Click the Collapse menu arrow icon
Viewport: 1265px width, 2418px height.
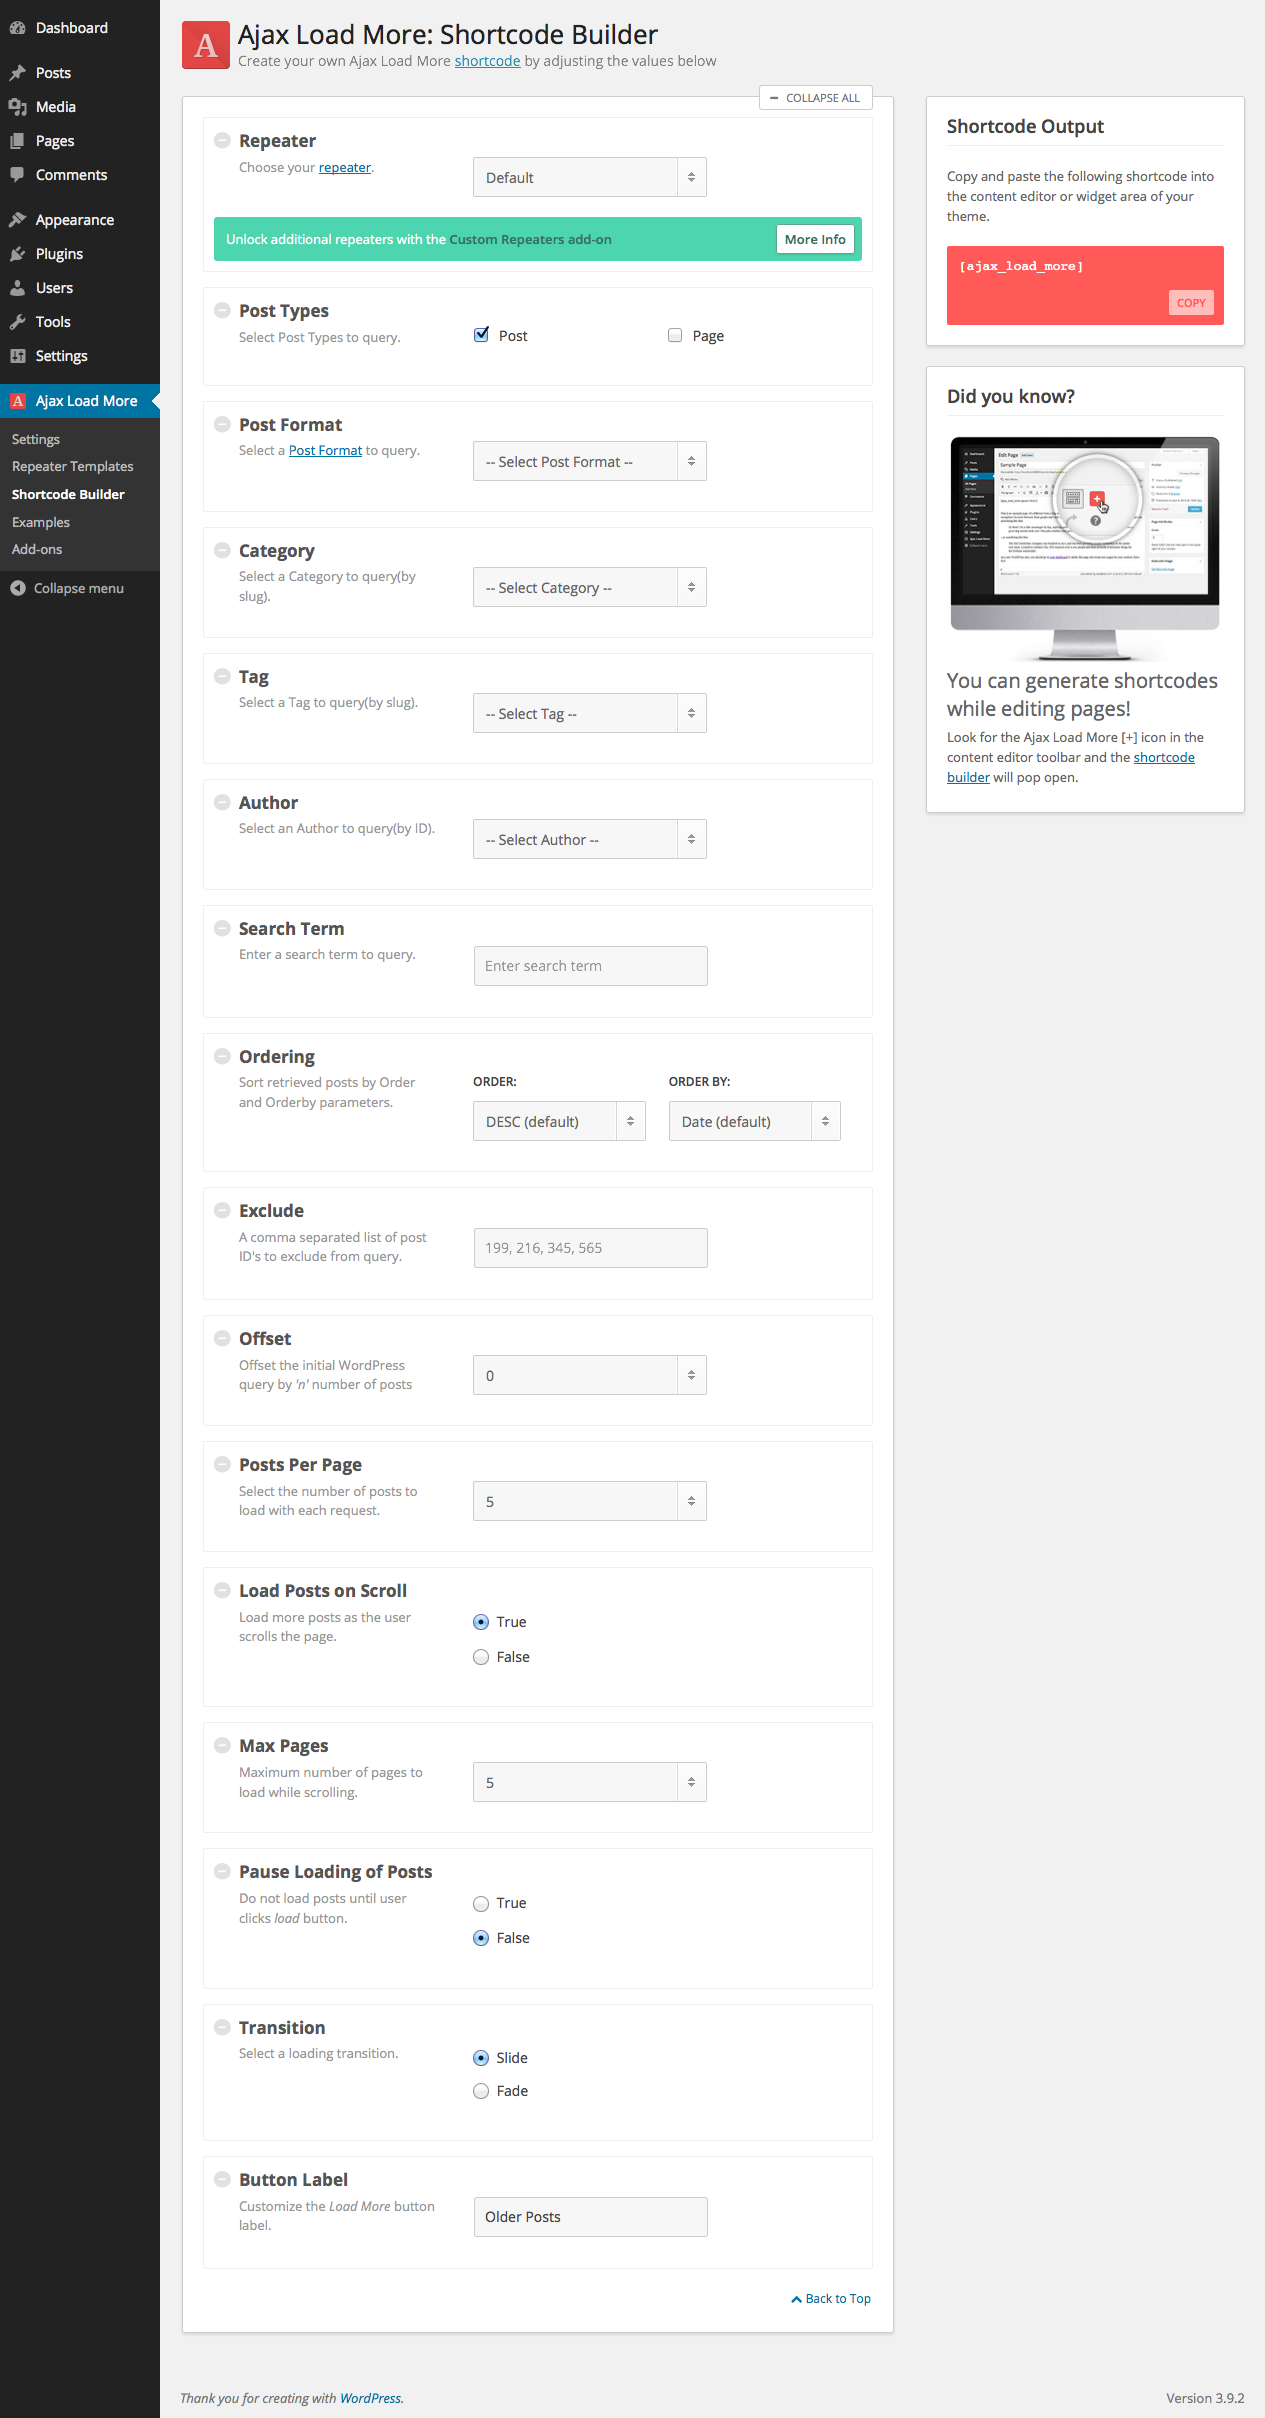coord(18,588)
